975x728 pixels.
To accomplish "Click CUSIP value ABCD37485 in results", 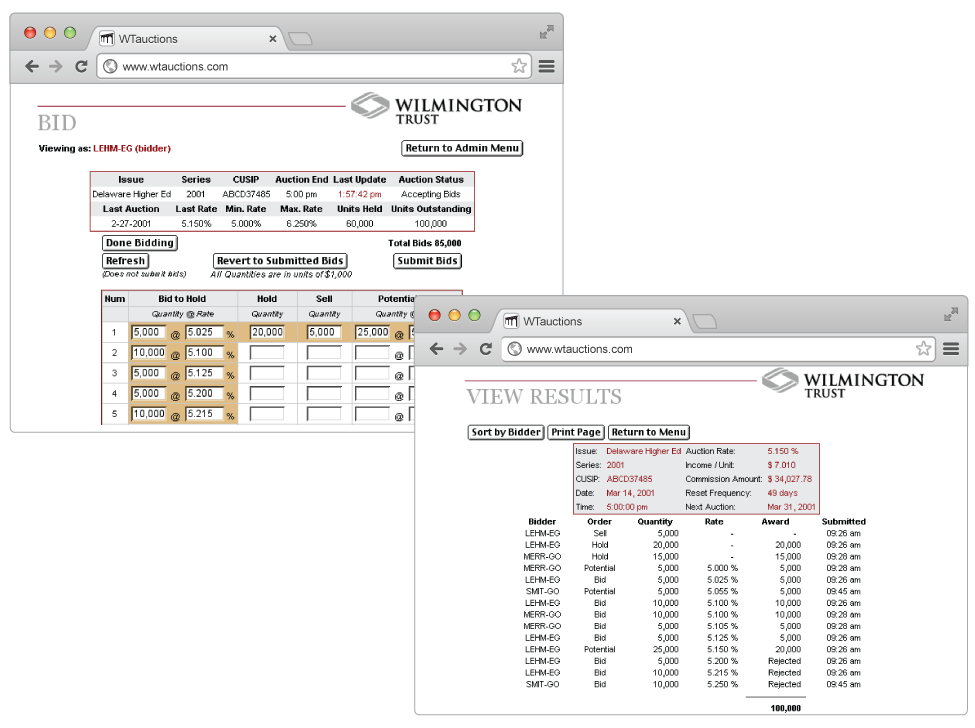I will 629,479.
